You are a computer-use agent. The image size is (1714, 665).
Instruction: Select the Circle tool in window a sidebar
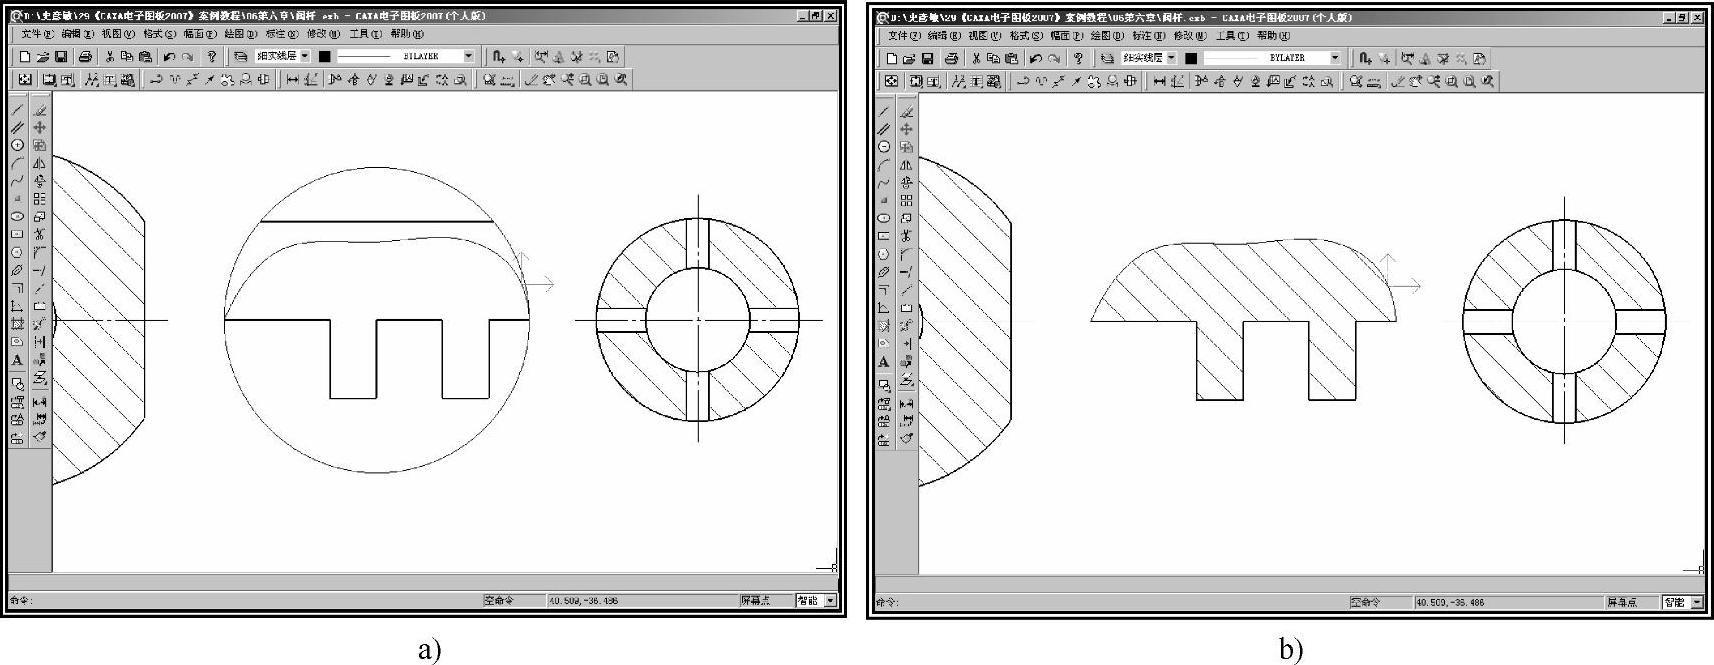18,144
